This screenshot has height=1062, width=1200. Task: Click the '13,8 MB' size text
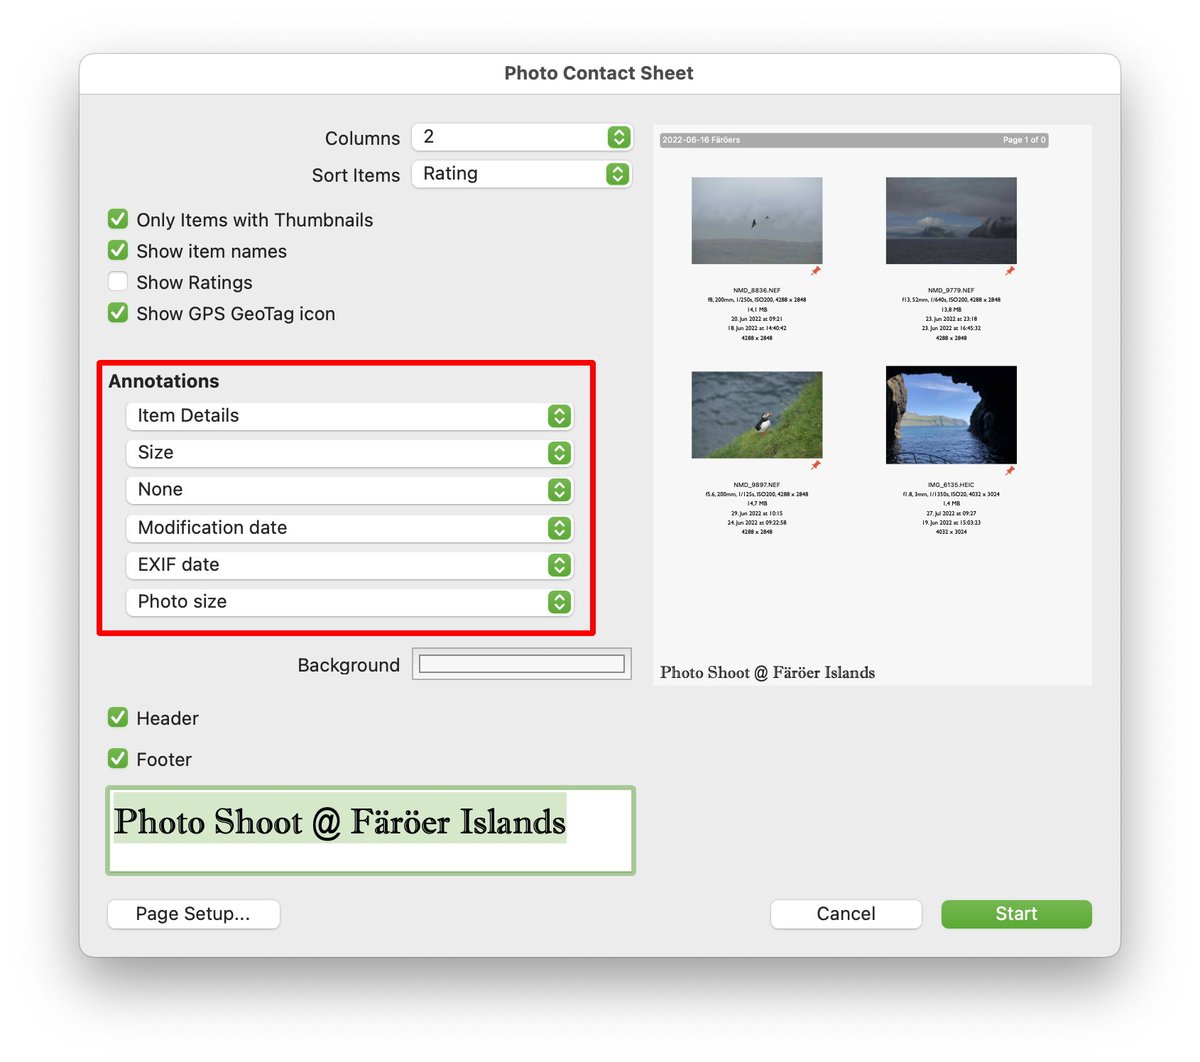pyautogui.click(x=951, y=309)
